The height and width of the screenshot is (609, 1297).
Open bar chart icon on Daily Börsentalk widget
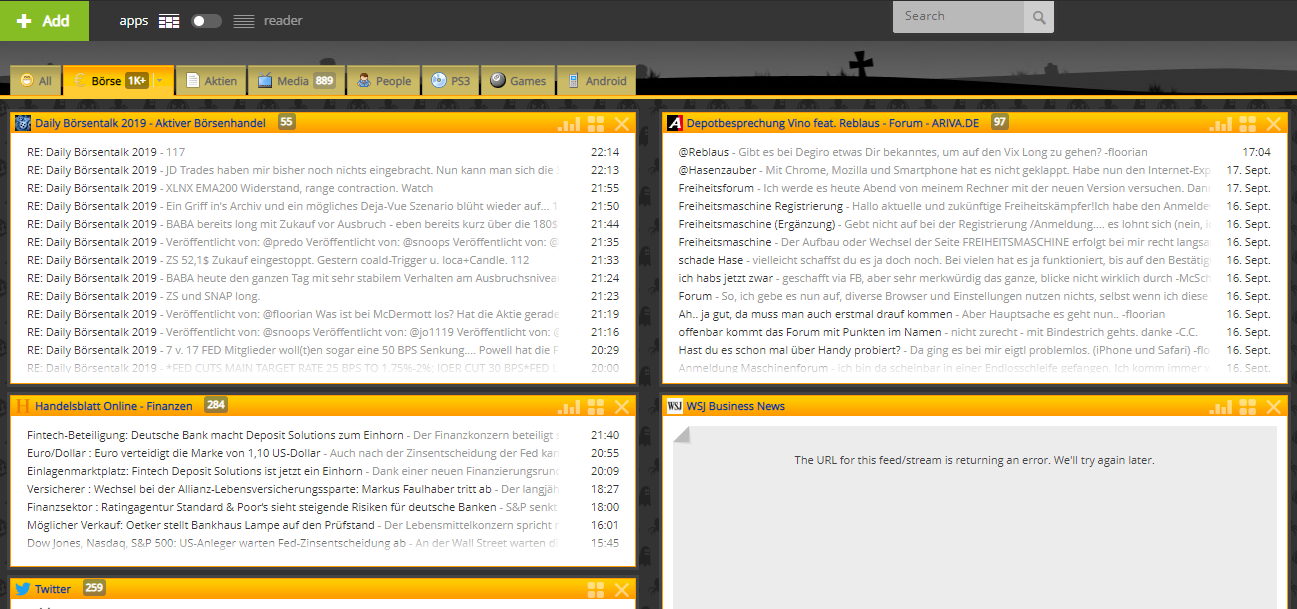pos(569,124)
